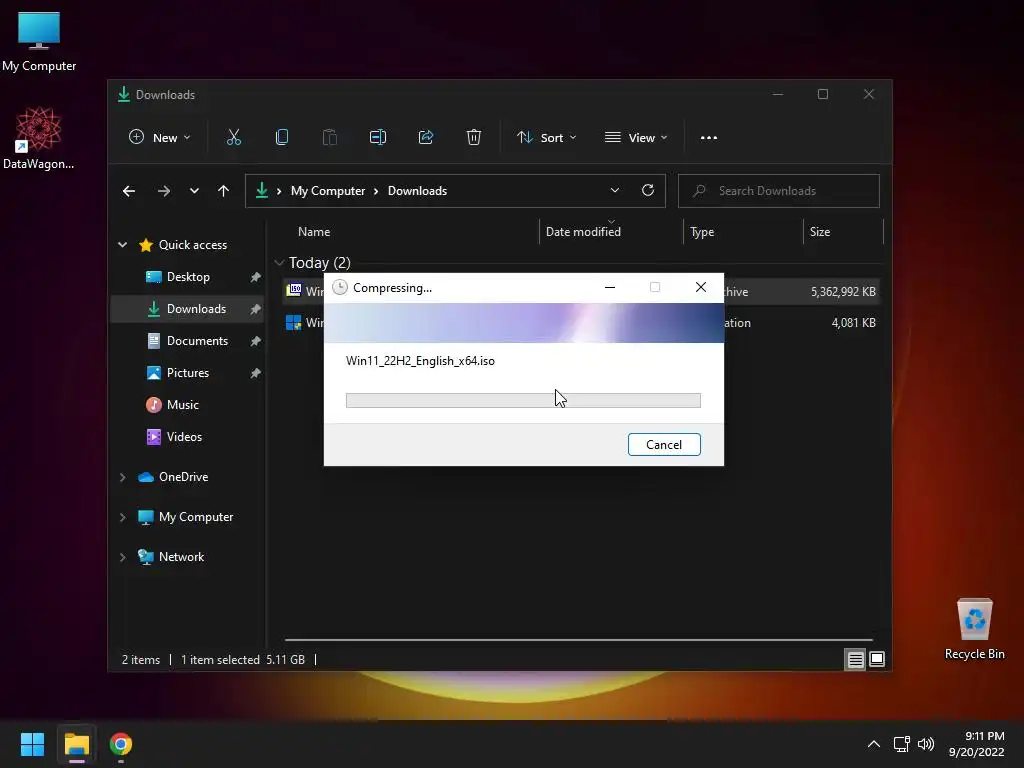Select Desktop in the navigation pane

pyautogui.click(x=187, y=277)
